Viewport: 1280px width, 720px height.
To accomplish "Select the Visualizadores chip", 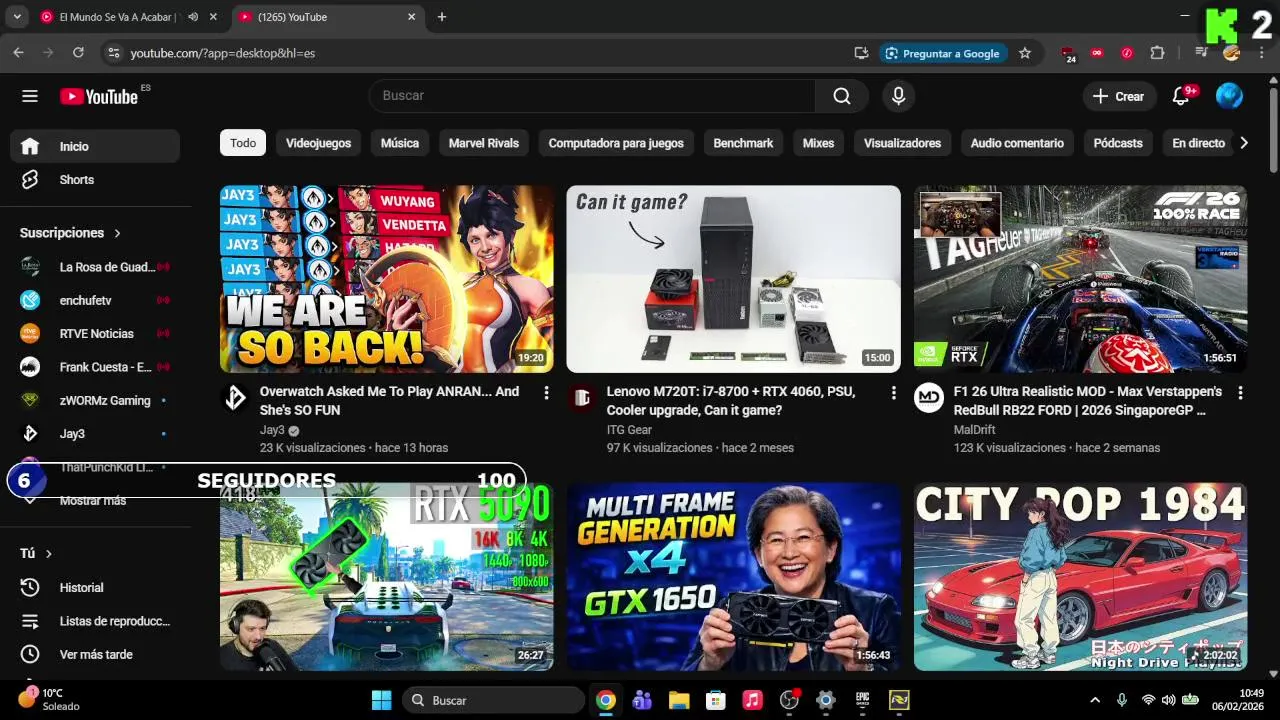I will 902,143.
